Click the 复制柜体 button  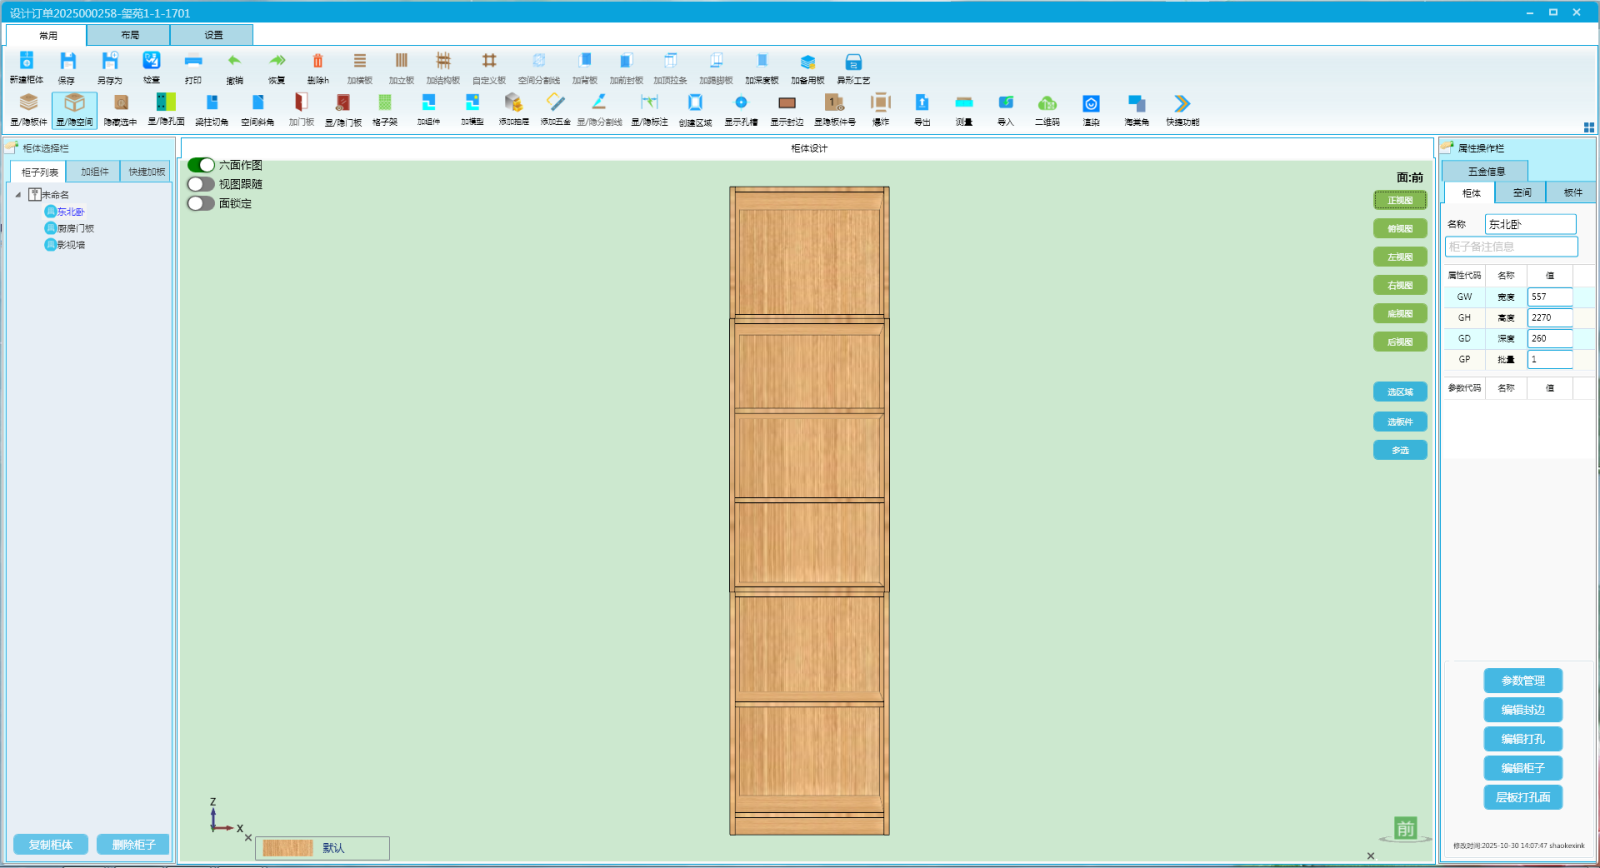[x=51, y=845]
